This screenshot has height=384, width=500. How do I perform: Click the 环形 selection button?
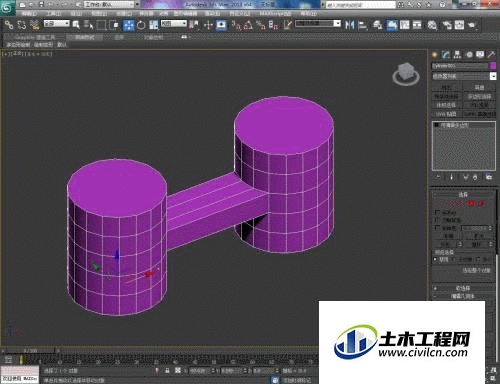coord(445,244)
